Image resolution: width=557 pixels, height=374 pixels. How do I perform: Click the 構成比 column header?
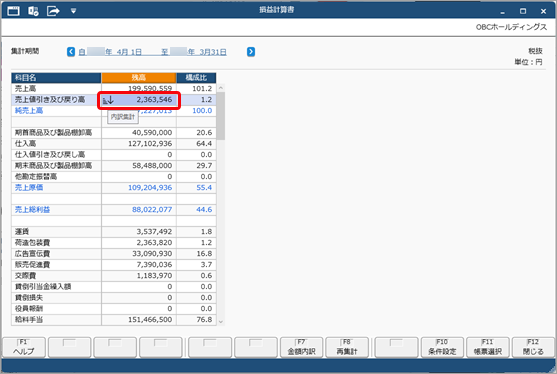(196, 77)
